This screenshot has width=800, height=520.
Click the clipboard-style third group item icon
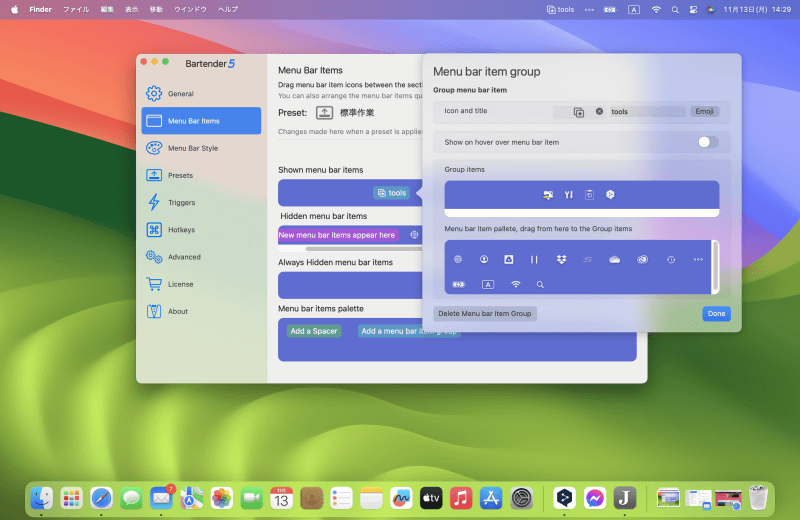point(589,194)
